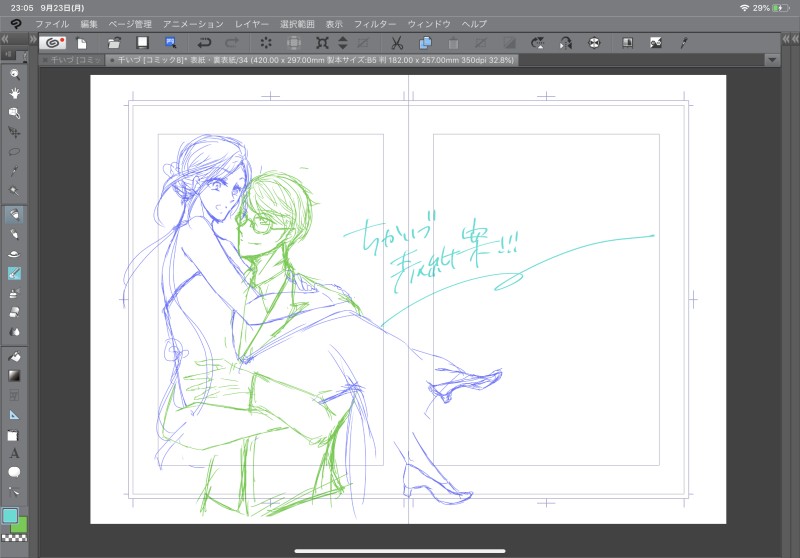
Task: Select the Auto select magic wand tool
Action: coord(14,191)
